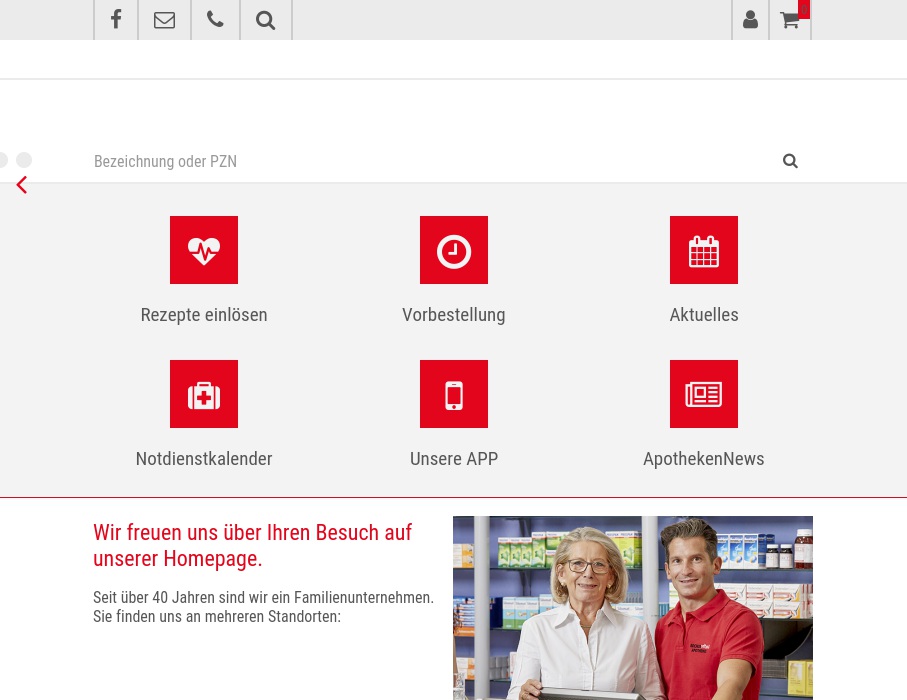
Task: Open Unsere APP smartphone icon
Action: coord(453,394)
